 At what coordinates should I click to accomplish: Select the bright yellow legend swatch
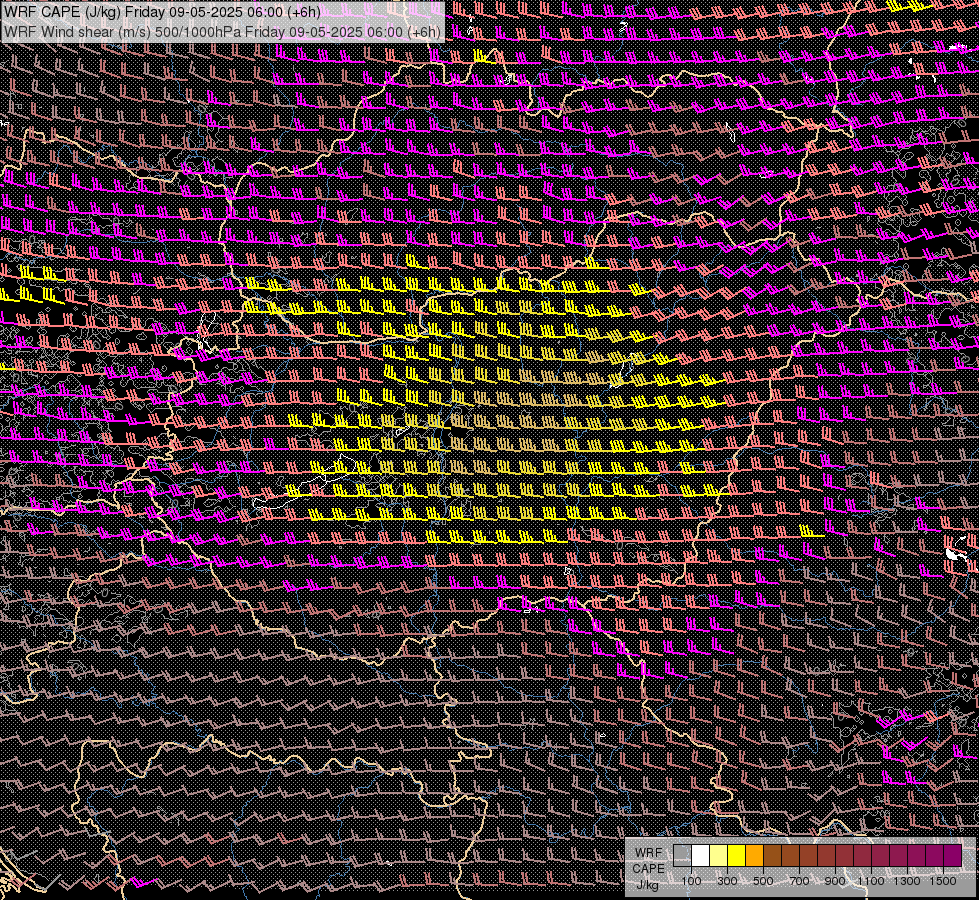tap(737, 856)
